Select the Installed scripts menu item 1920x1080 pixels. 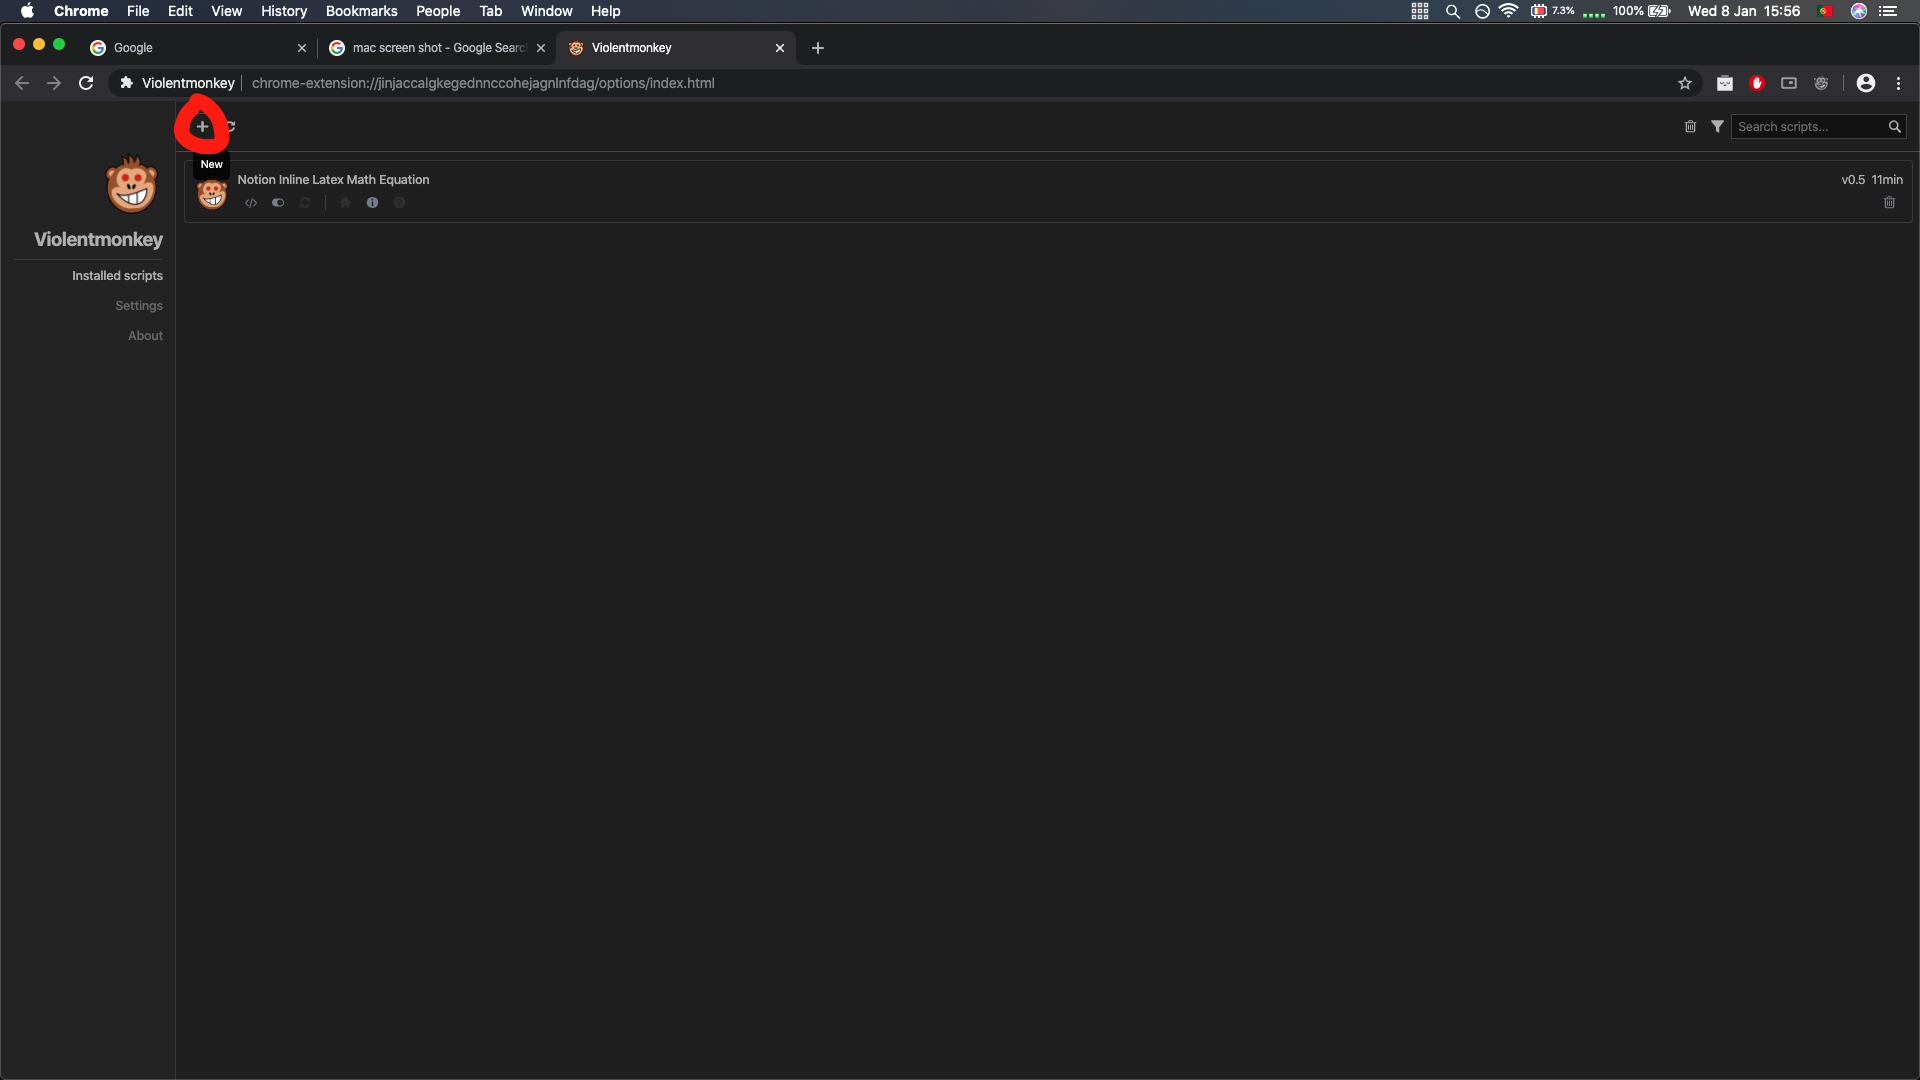(117, 274)
